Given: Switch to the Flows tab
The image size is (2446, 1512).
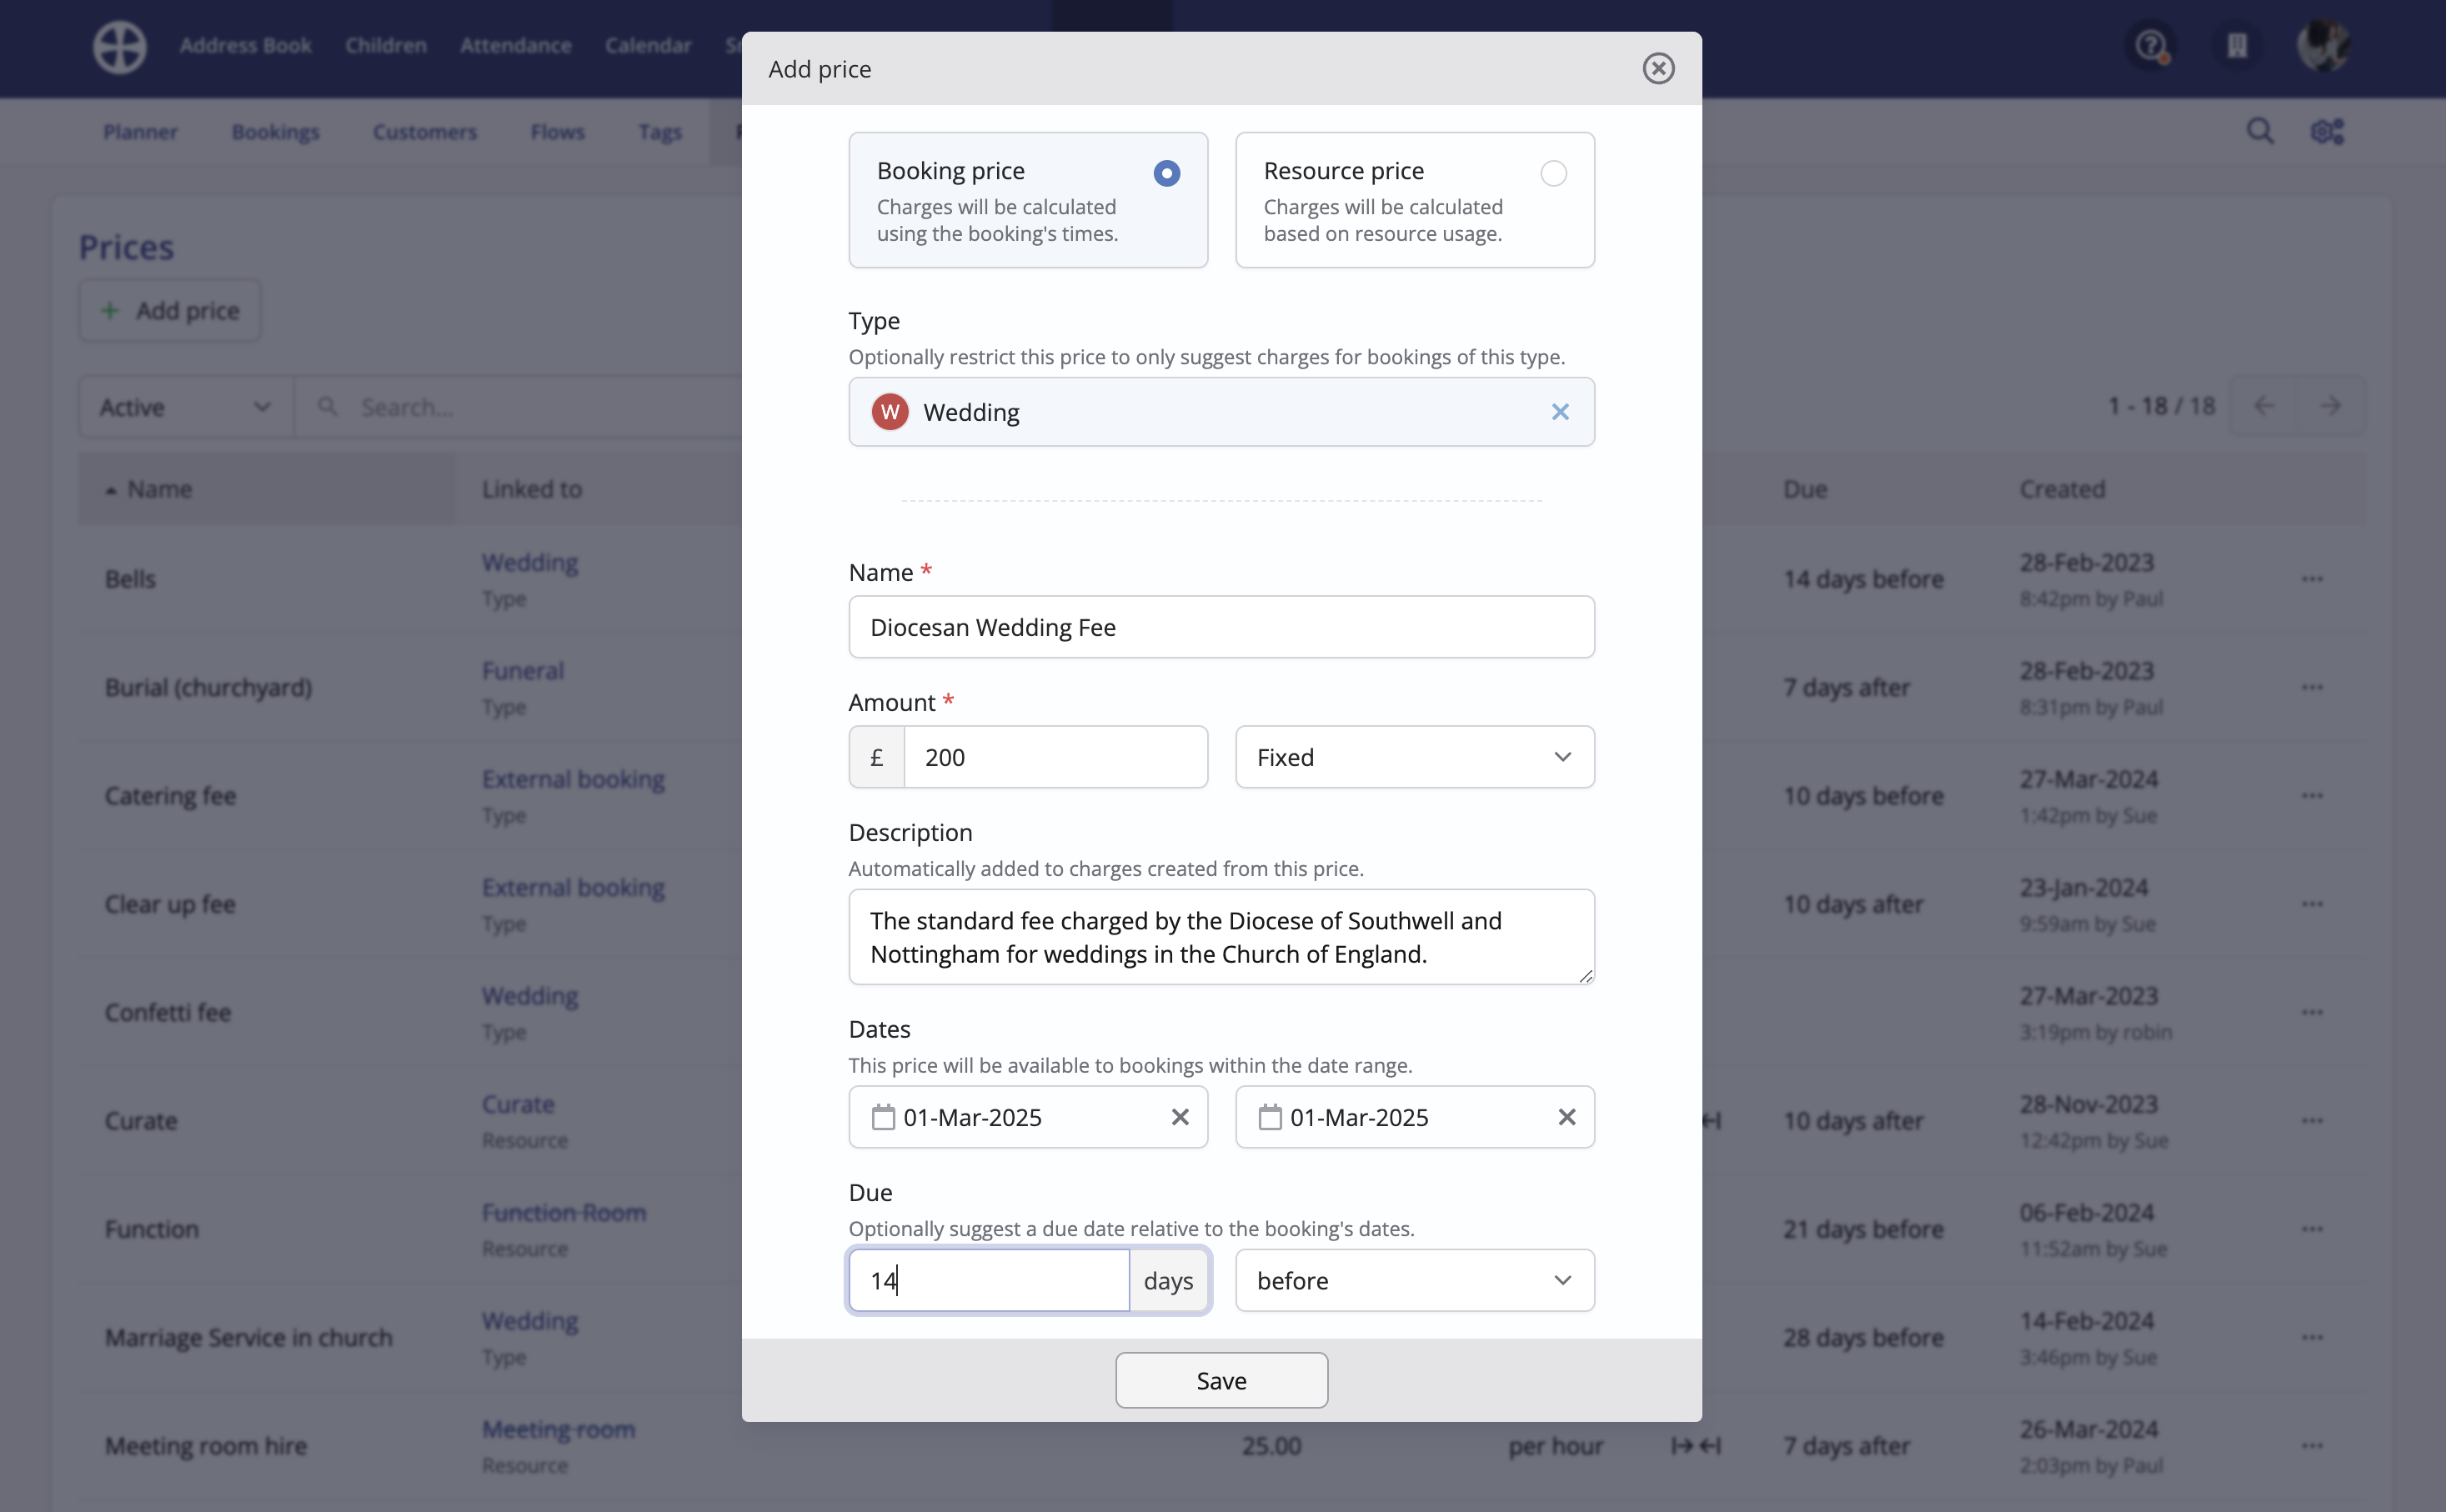Looking at the screenshot, I should 558,132.
